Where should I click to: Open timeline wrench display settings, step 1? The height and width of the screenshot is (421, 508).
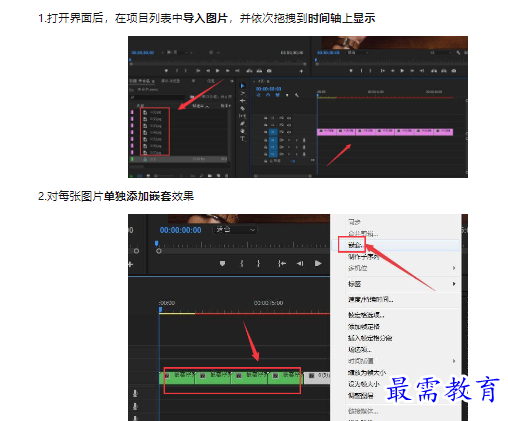click(297, 95)
